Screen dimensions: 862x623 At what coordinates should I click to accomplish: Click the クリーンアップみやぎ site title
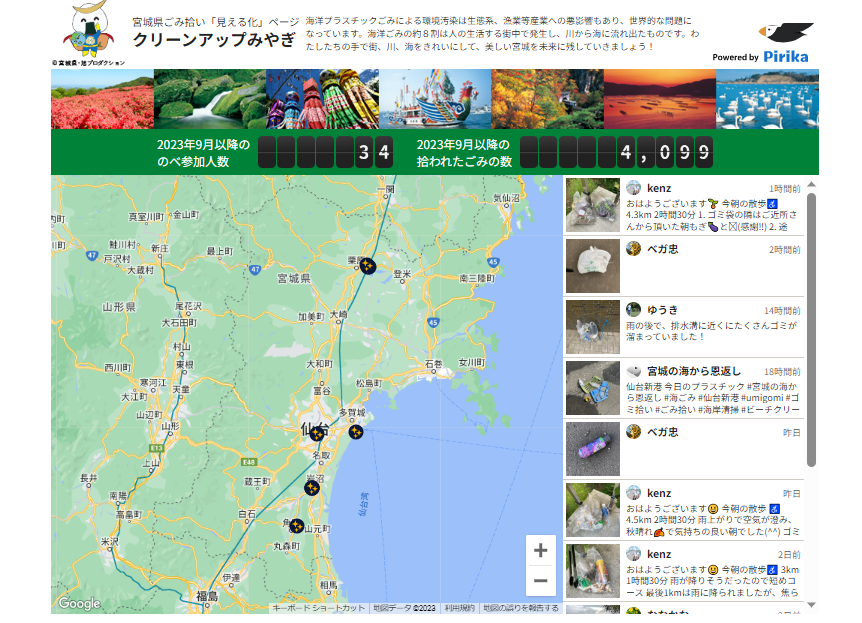coord(214,40)
